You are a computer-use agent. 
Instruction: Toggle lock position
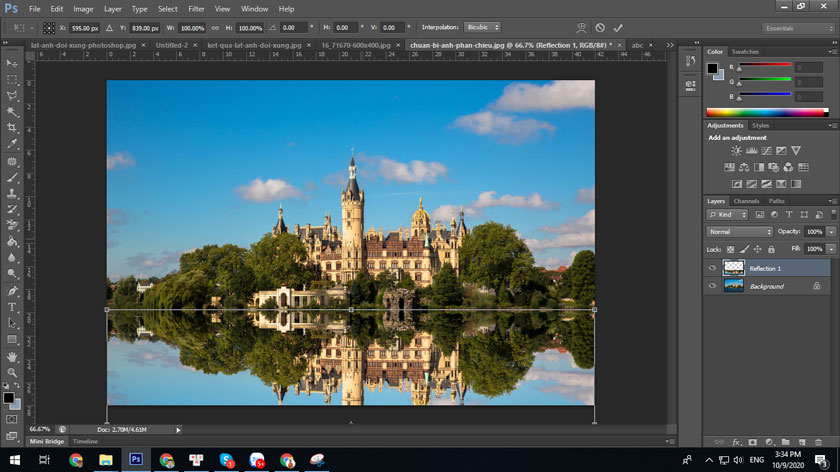(758, 249)
